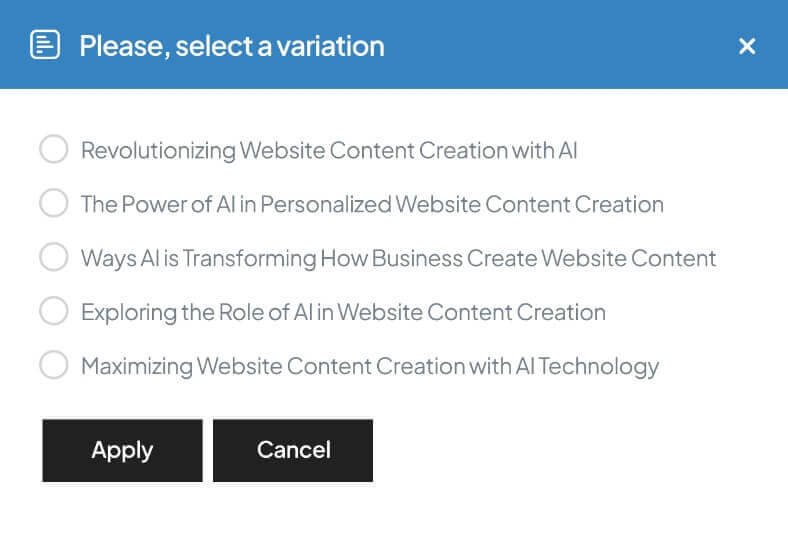Screen dimensions: 788x536
Task: Click the label 'The Power of AI in Personalized'
Action: point(372,205)
